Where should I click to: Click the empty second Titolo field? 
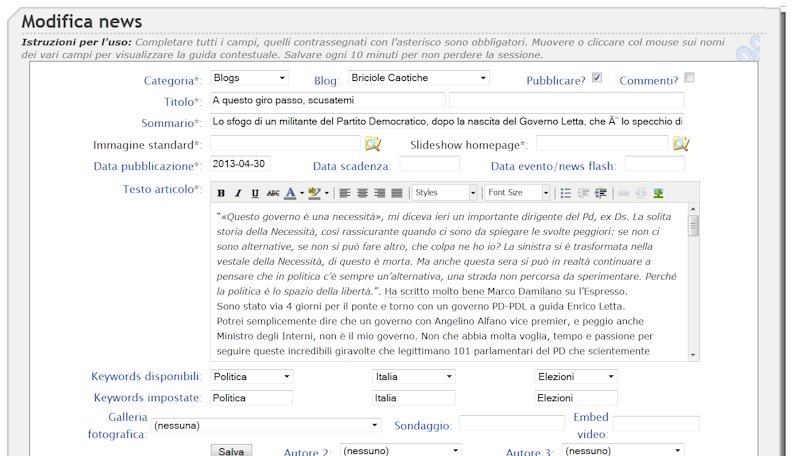pos(566,100)
